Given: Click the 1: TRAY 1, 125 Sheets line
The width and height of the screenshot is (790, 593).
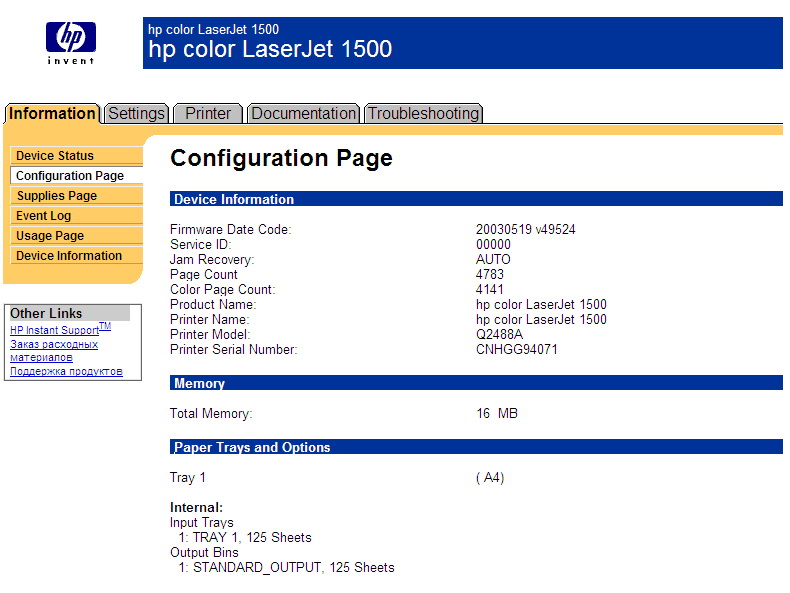Looking at the screenshot, I should [x=245, y=538].
